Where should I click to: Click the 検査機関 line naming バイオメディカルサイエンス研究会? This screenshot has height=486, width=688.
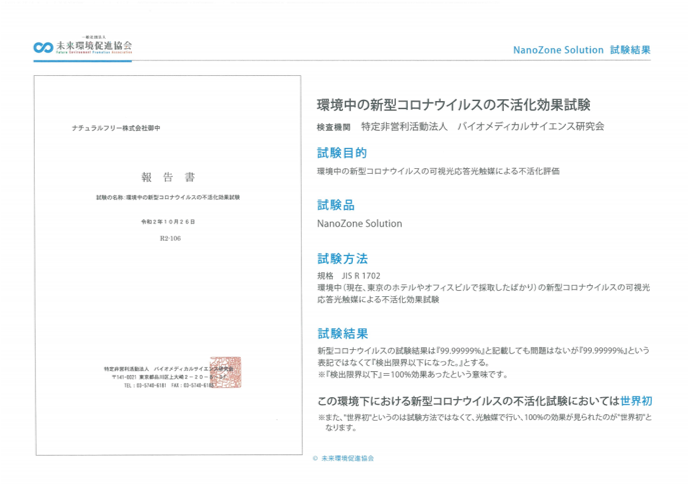point(460,127)
